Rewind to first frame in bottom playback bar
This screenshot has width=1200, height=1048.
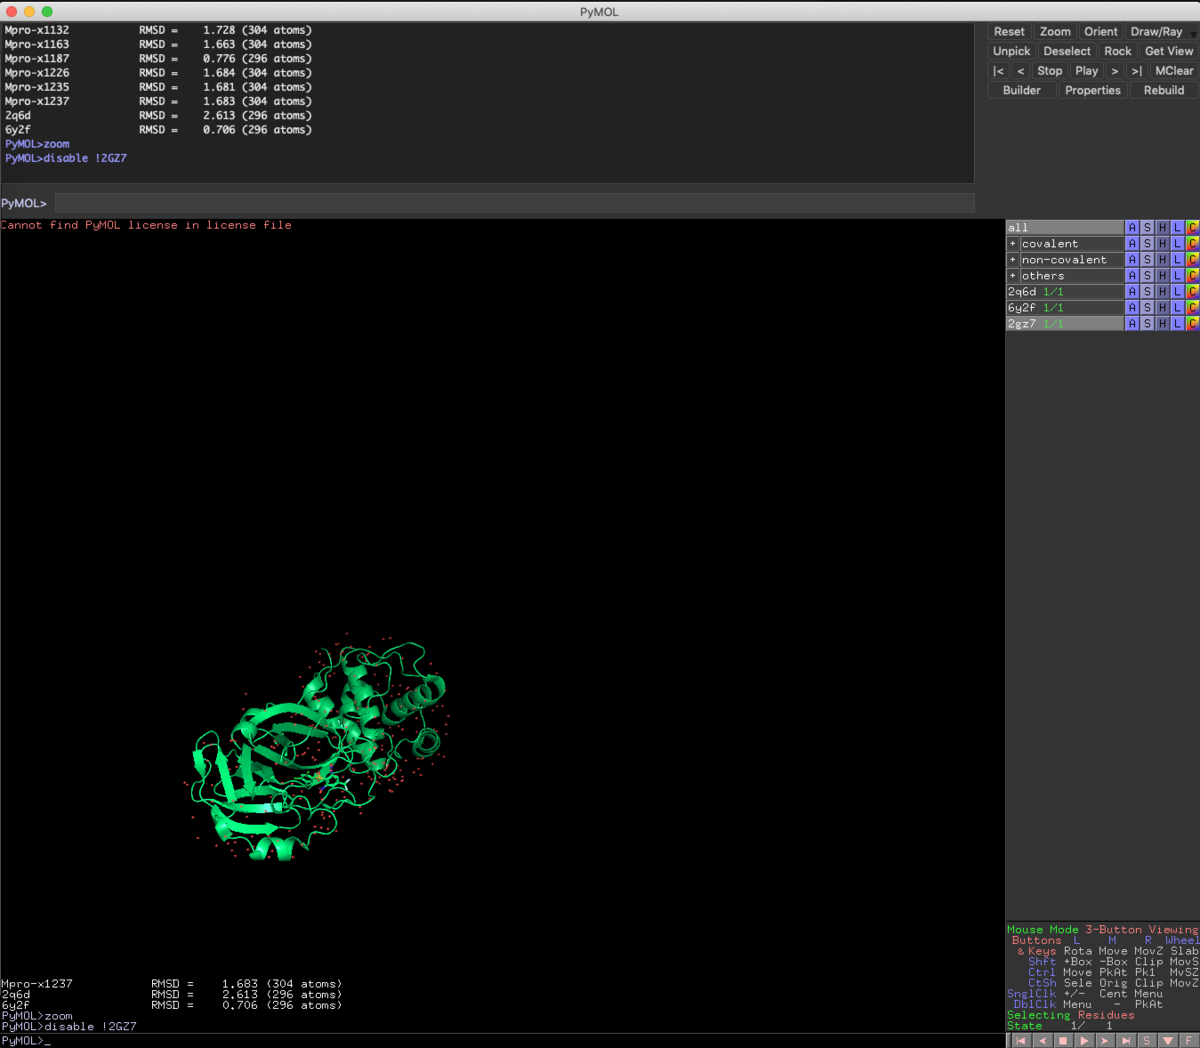coord(1021,1041)
